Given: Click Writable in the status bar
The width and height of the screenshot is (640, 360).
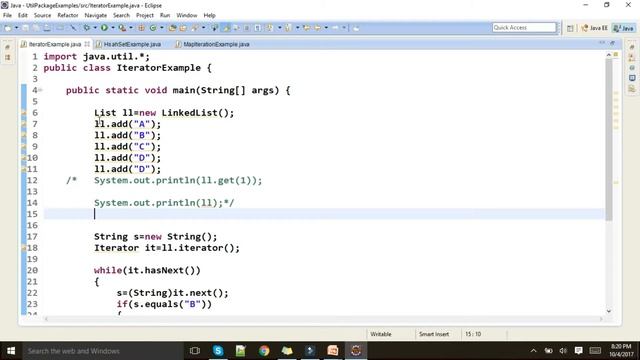Looking at the screenshot, I should [x=381, y=334].
